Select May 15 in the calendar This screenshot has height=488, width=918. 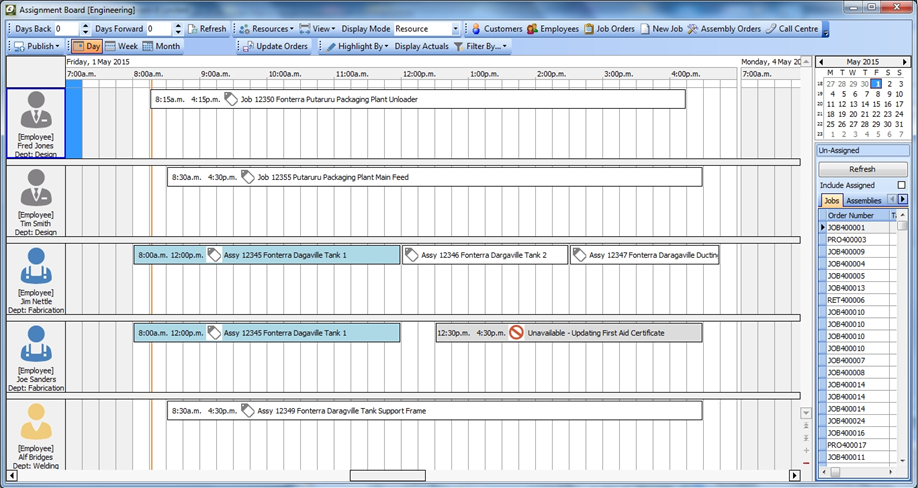[x=877, y=104]
